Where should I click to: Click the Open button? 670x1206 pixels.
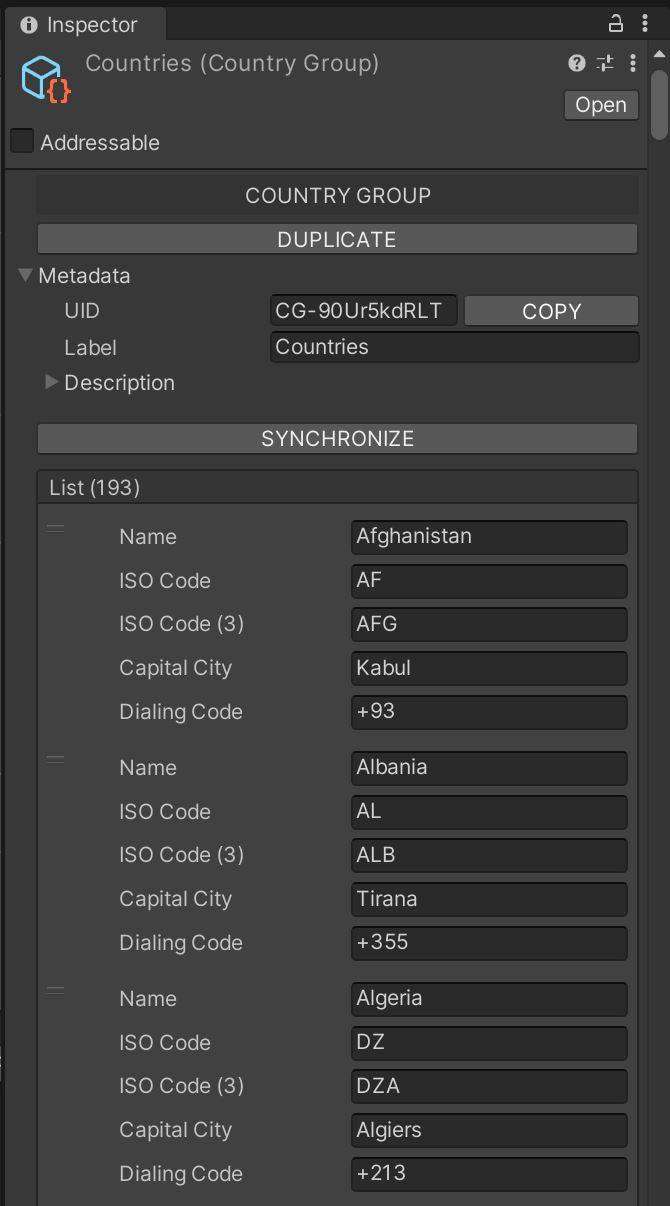point(601,105)
